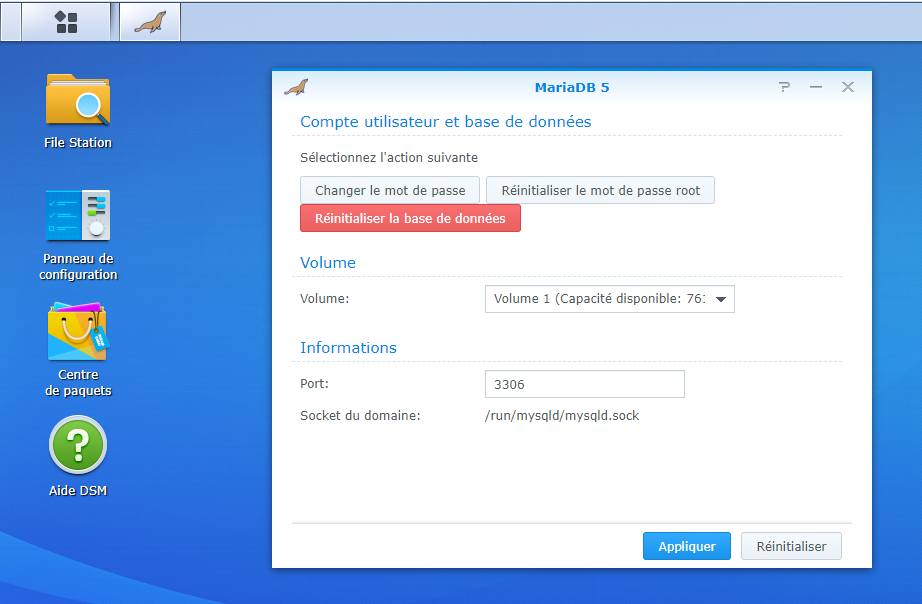
Task: Click the MariaDB seal icon in window title
Action: tap(296, 88)
